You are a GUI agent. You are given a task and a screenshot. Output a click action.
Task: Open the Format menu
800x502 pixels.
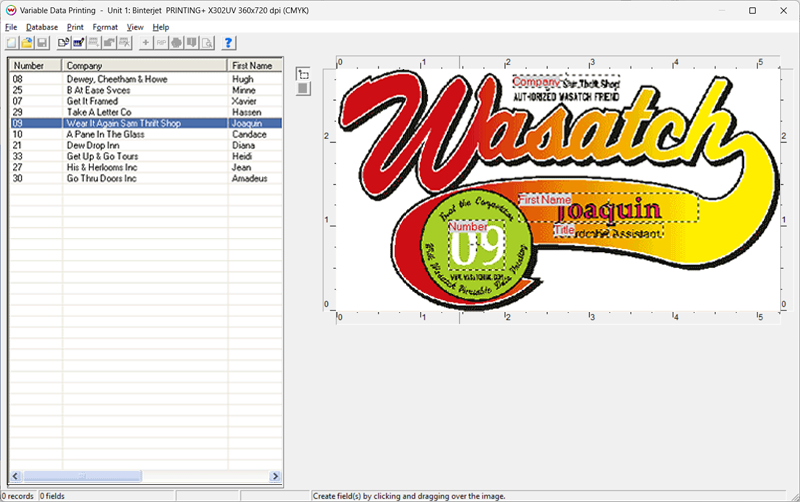[x=105, y=27]
